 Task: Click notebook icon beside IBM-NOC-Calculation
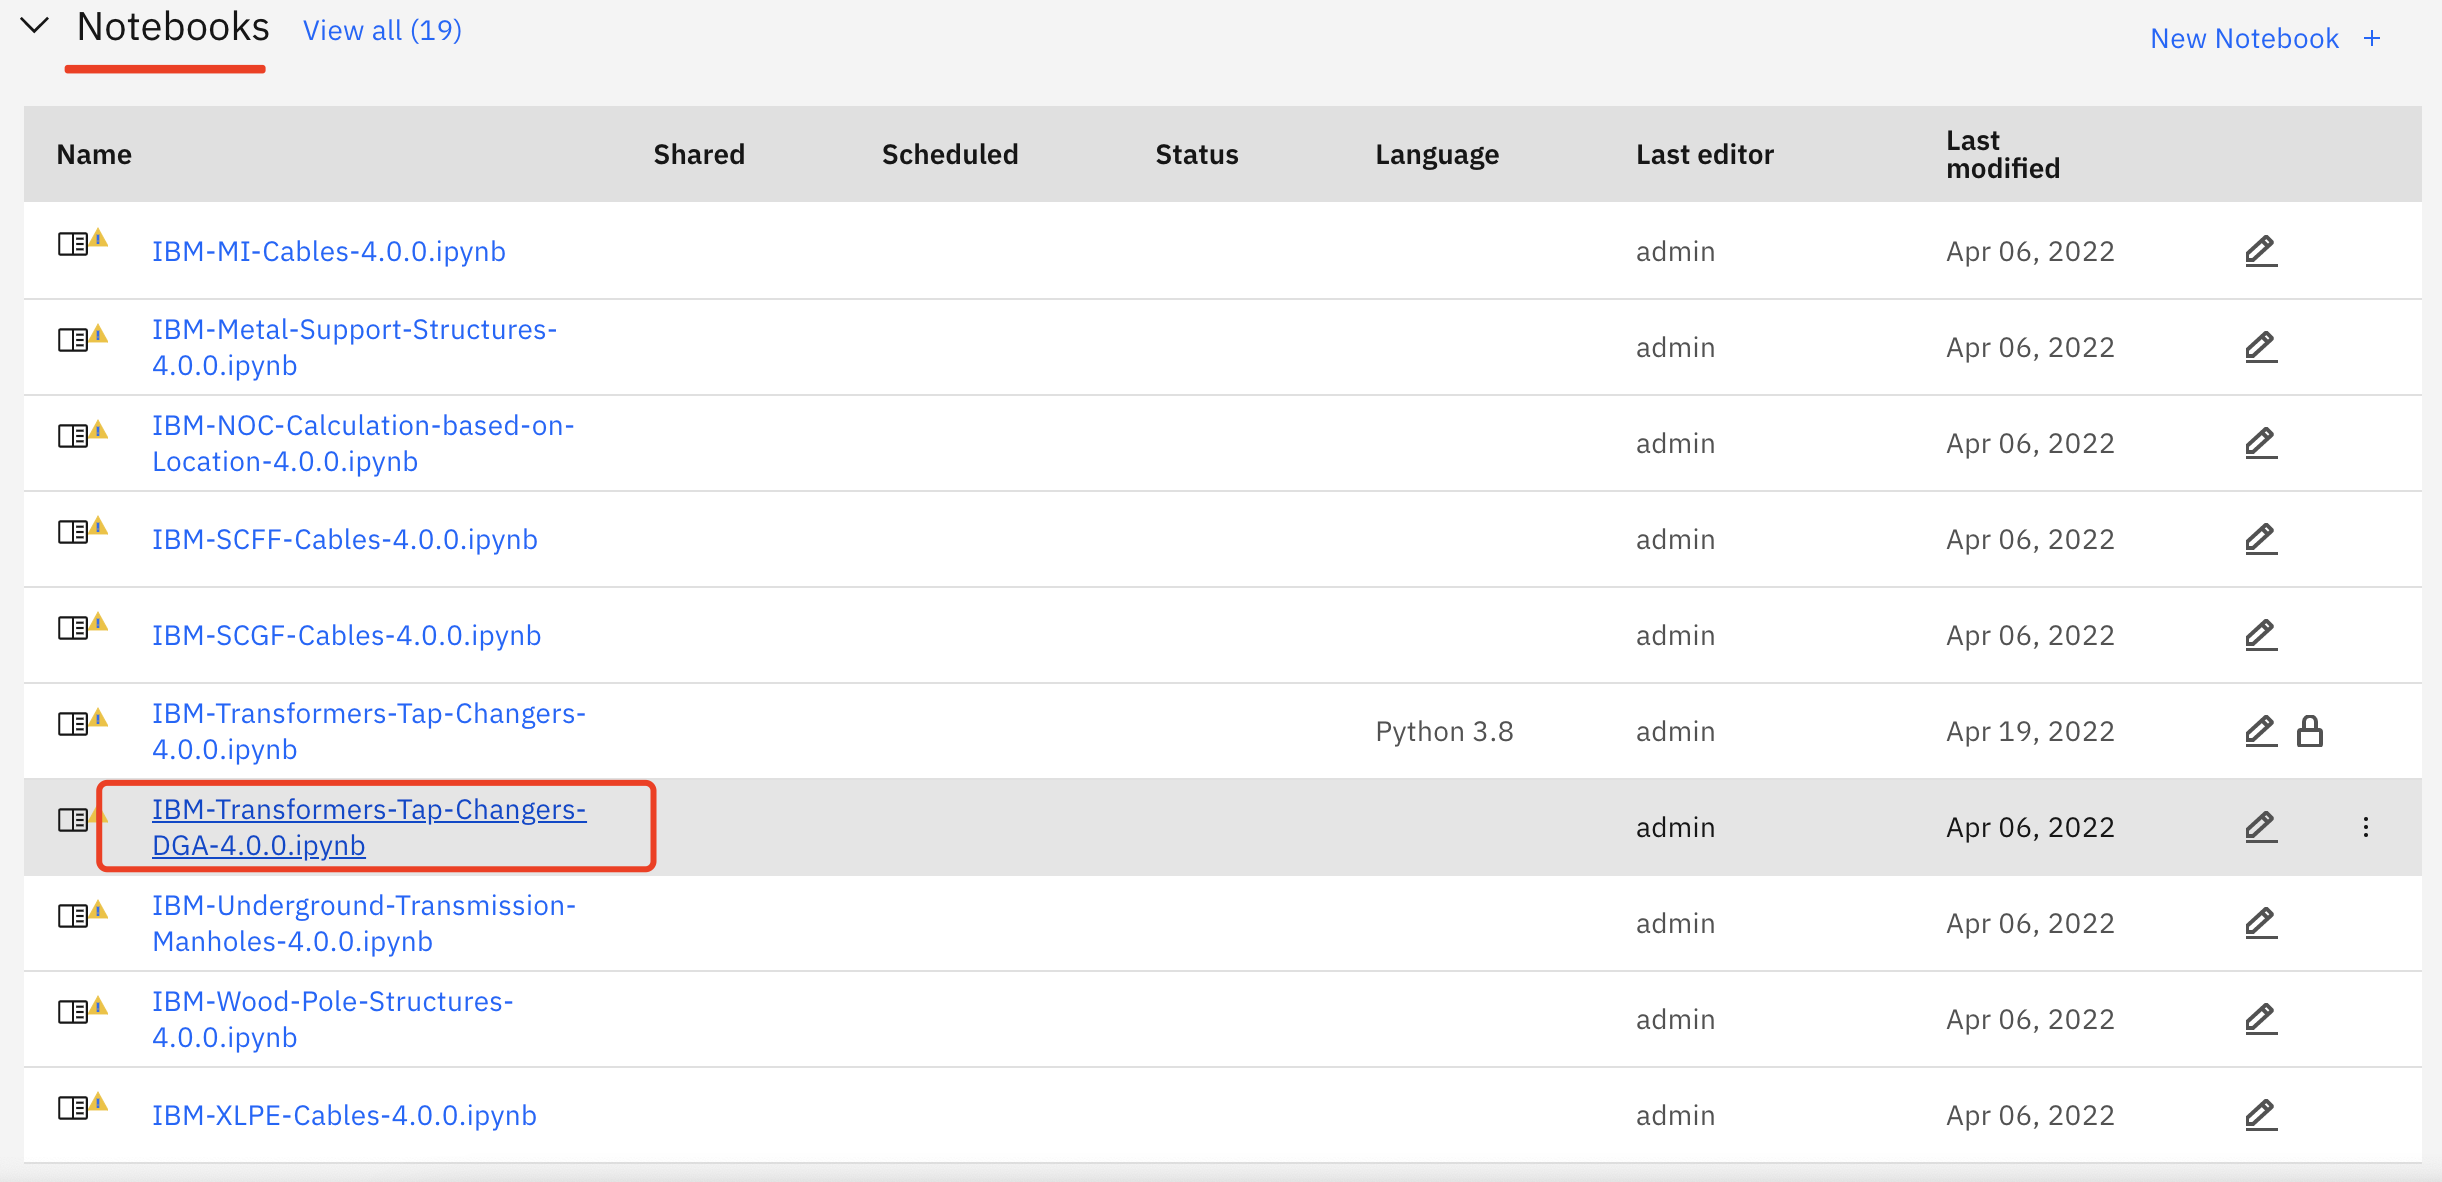(x=74, y=436)
